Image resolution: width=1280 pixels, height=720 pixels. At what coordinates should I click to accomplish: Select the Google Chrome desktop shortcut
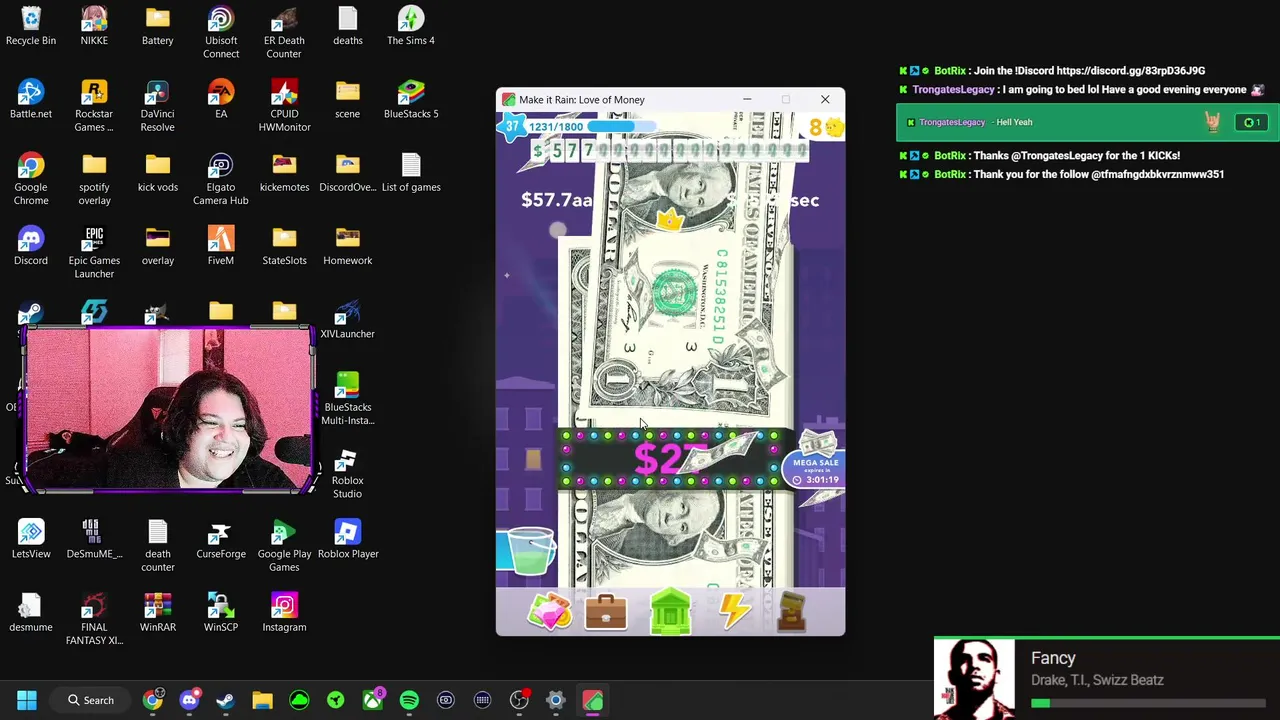(x=31, y=179)
